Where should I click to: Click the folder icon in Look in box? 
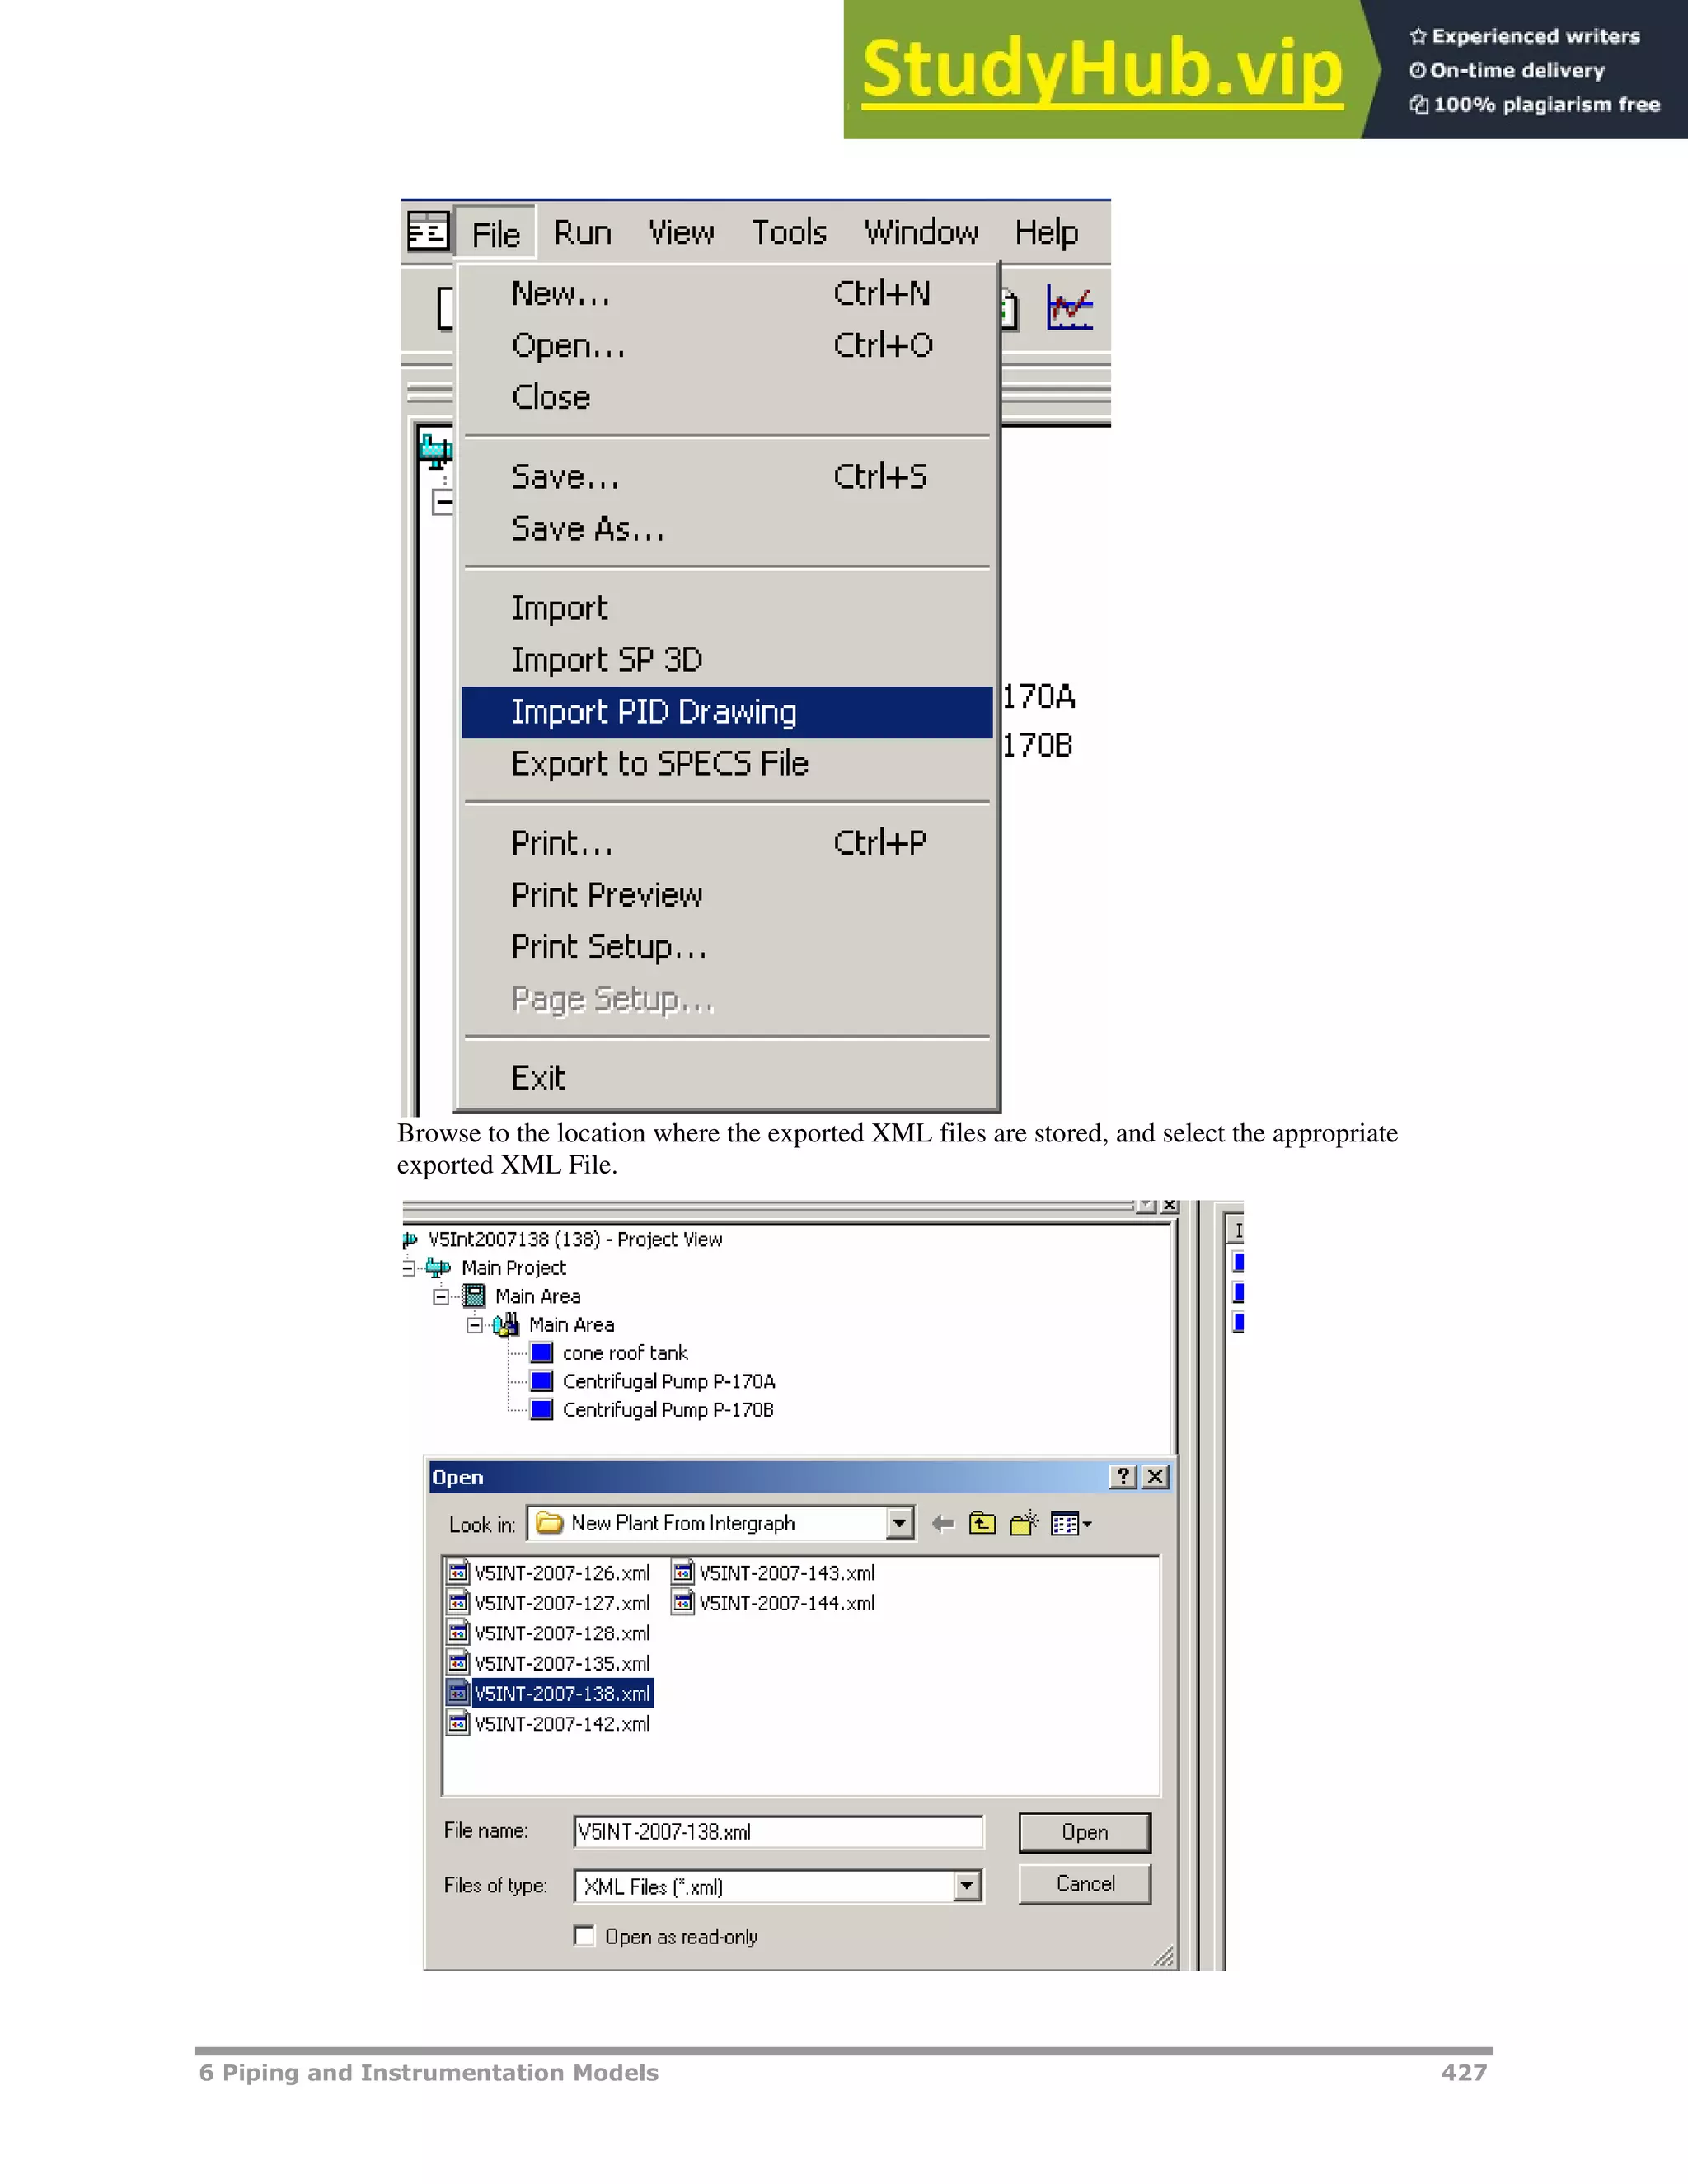click(x=549, y=1523)
